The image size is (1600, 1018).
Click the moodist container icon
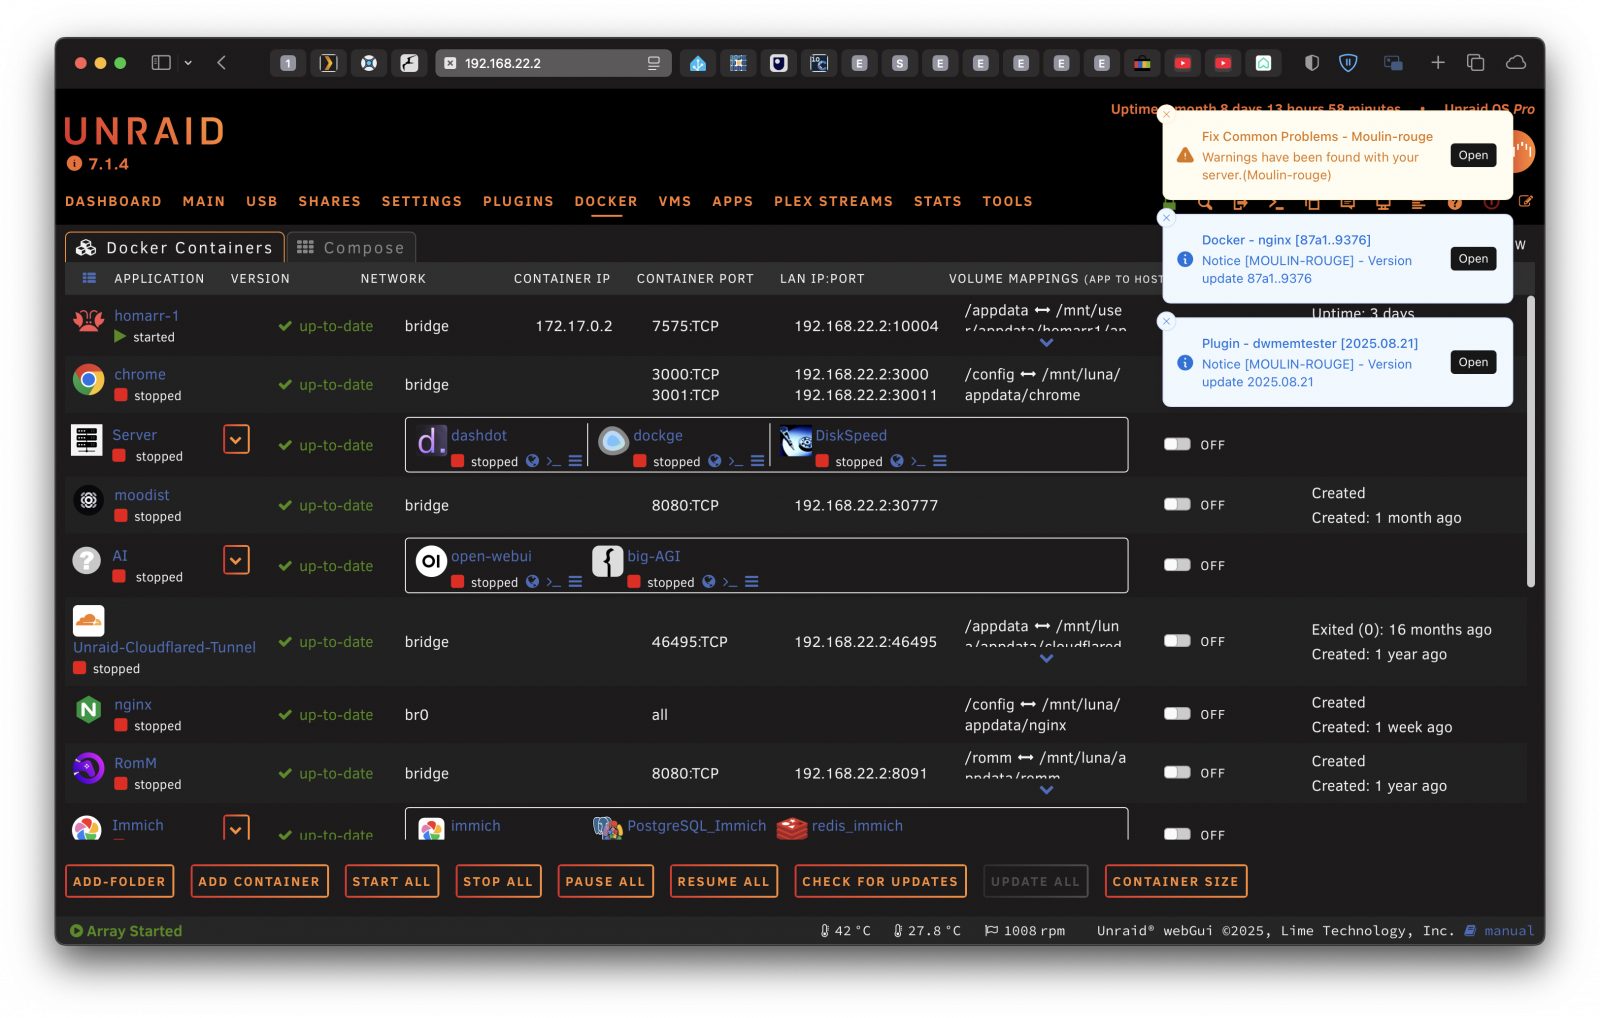[88, 500]
